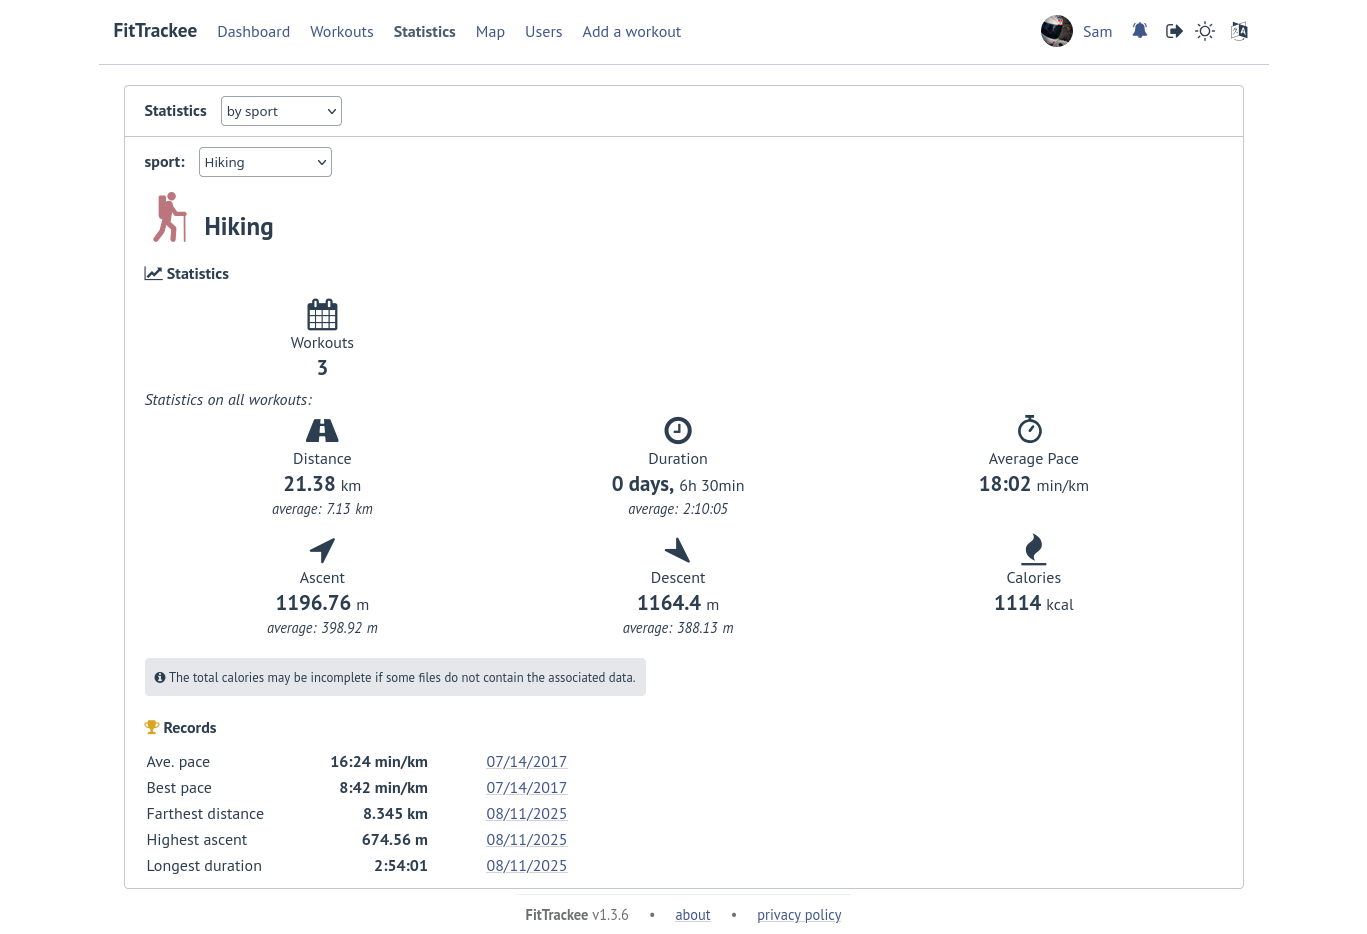The image size is (1367, 934).
Task: Open the 'by sport' statistics dropdown
Action: point(281,111)
